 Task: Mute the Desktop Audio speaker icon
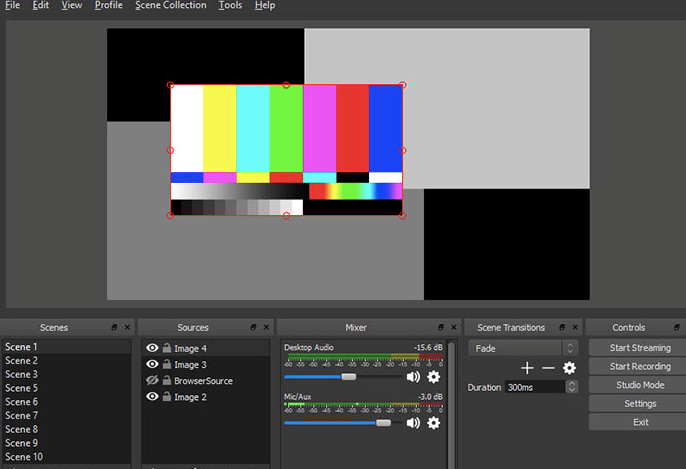point(413,377)
